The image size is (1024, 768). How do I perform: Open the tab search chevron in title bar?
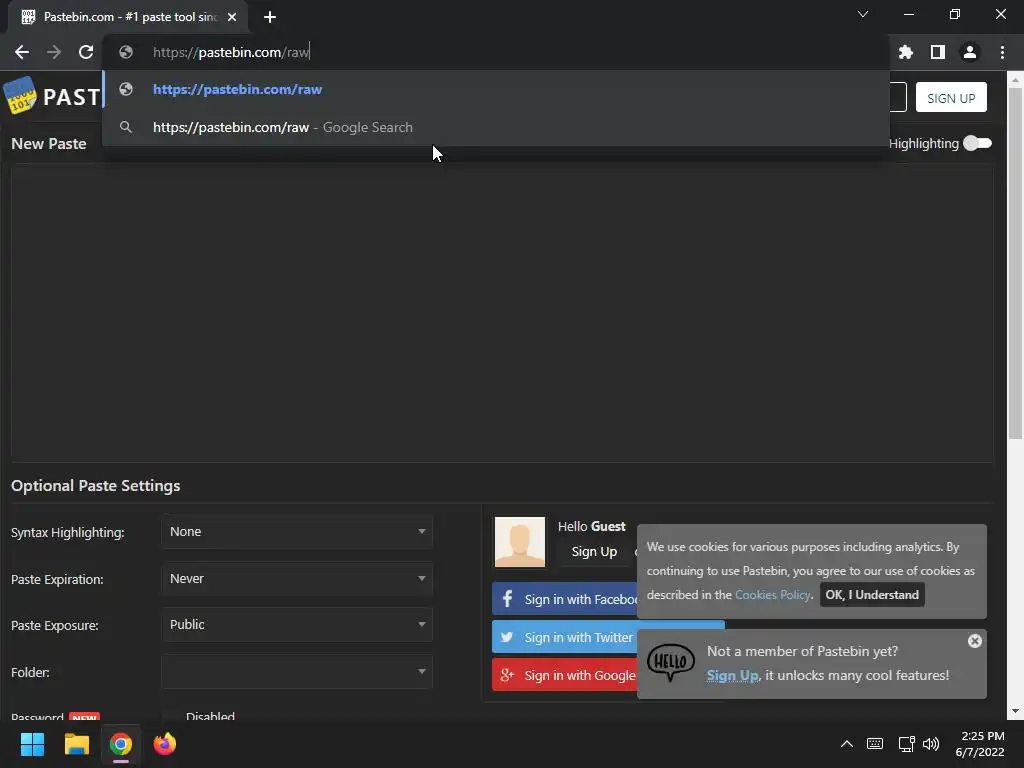[863, 14]
